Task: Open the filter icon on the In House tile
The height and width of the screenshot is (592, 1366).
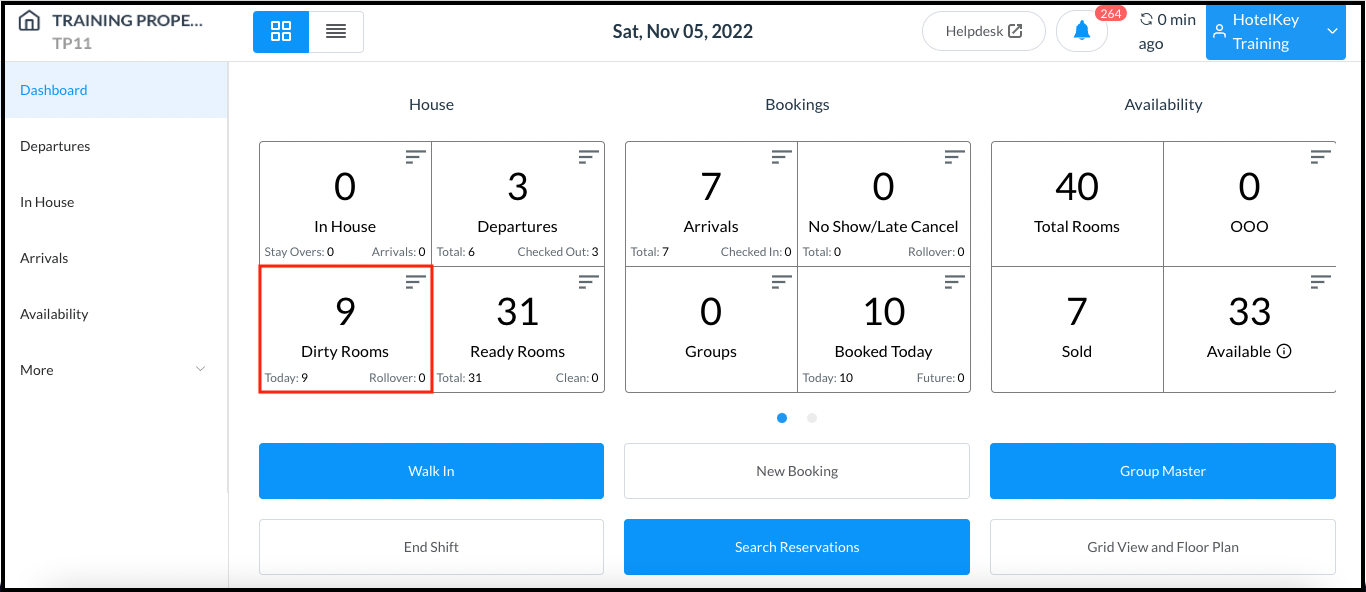Action: point(415,157)
